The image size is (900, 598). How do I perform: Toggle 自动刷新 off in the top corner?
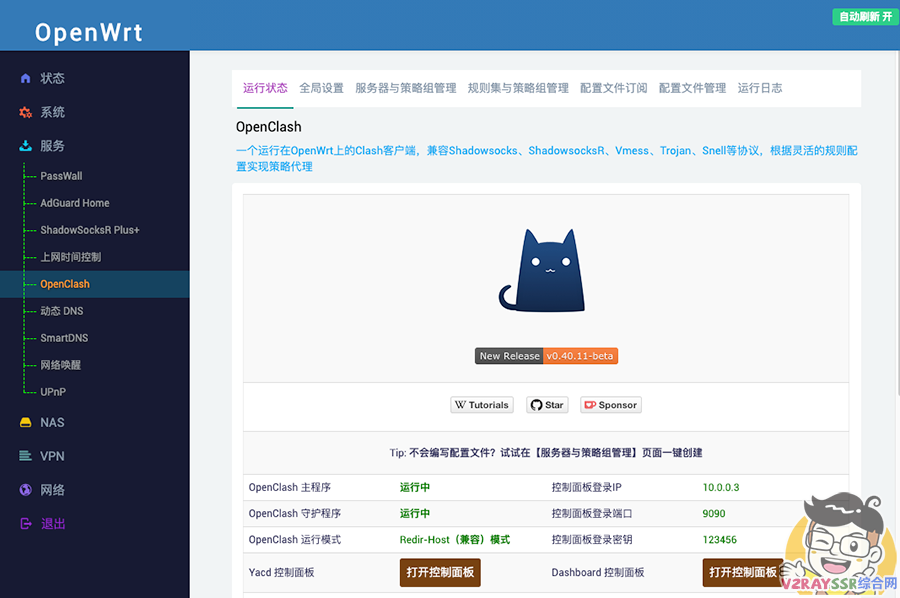pyautogui.click(x=862, y=17)
